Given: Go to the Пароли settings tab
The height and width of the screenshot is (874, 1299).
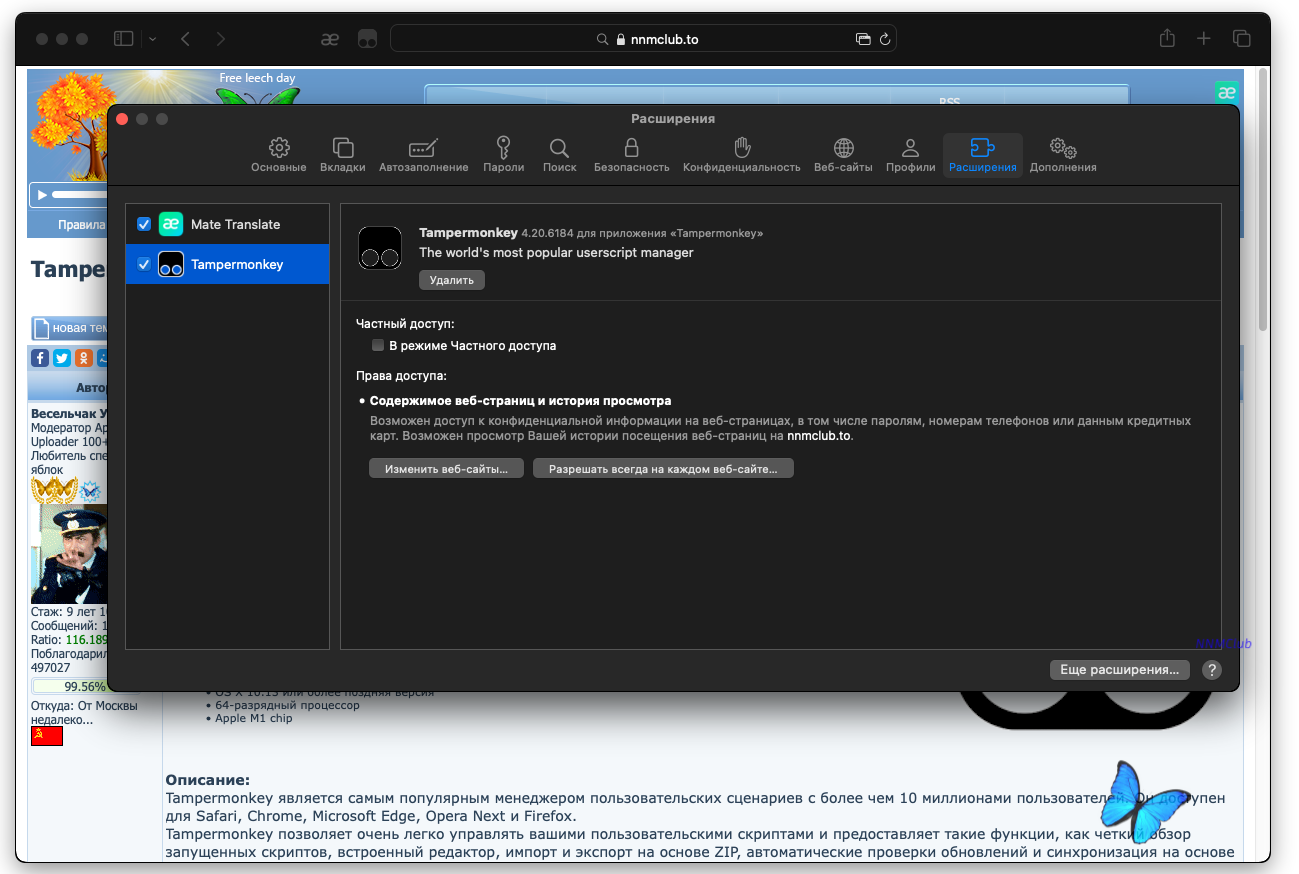Looking at the screenshot, I should click(x=504, y=155).
